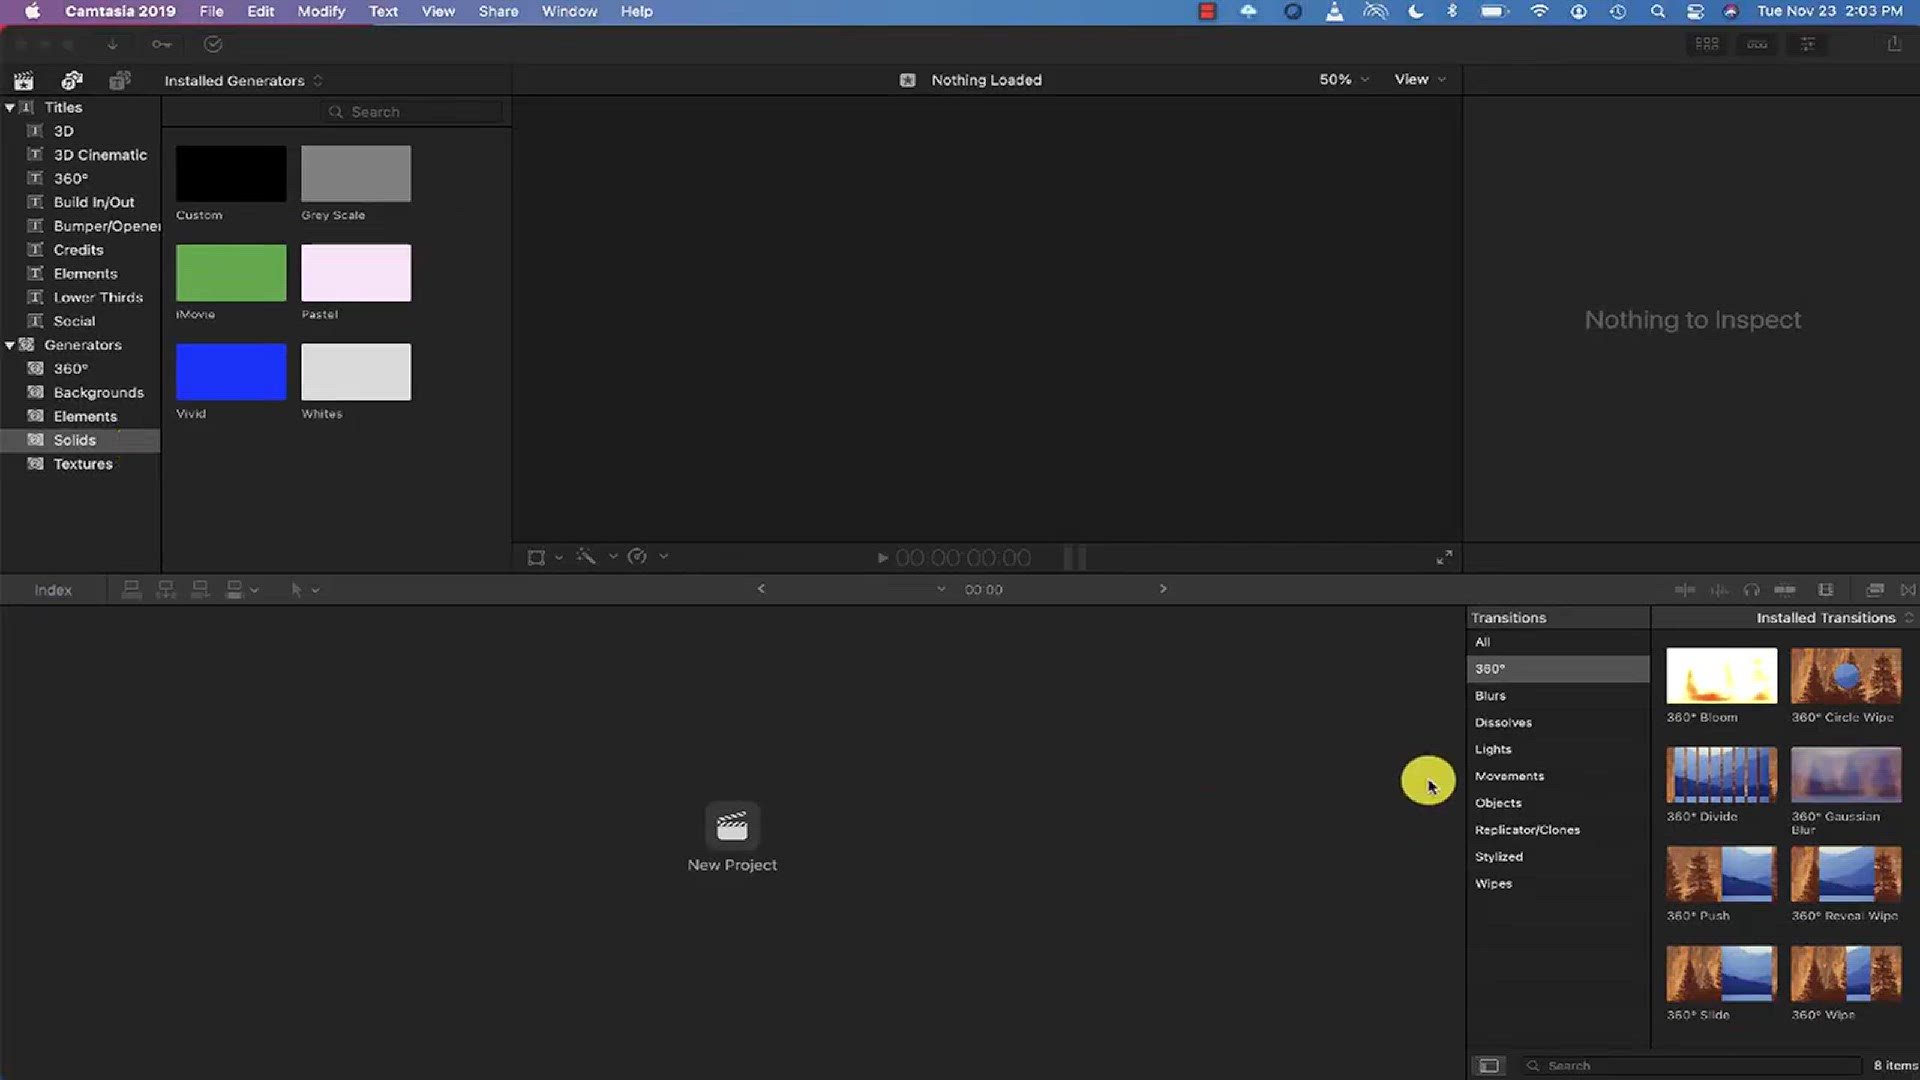Click the Wi-Fi icon in menu bar

pyautogui.click(x=1539, y=11)
